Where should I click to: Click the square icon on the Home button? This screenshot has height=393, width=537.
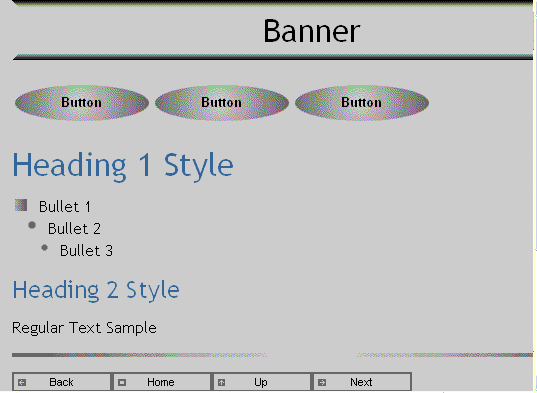point(122,382)
